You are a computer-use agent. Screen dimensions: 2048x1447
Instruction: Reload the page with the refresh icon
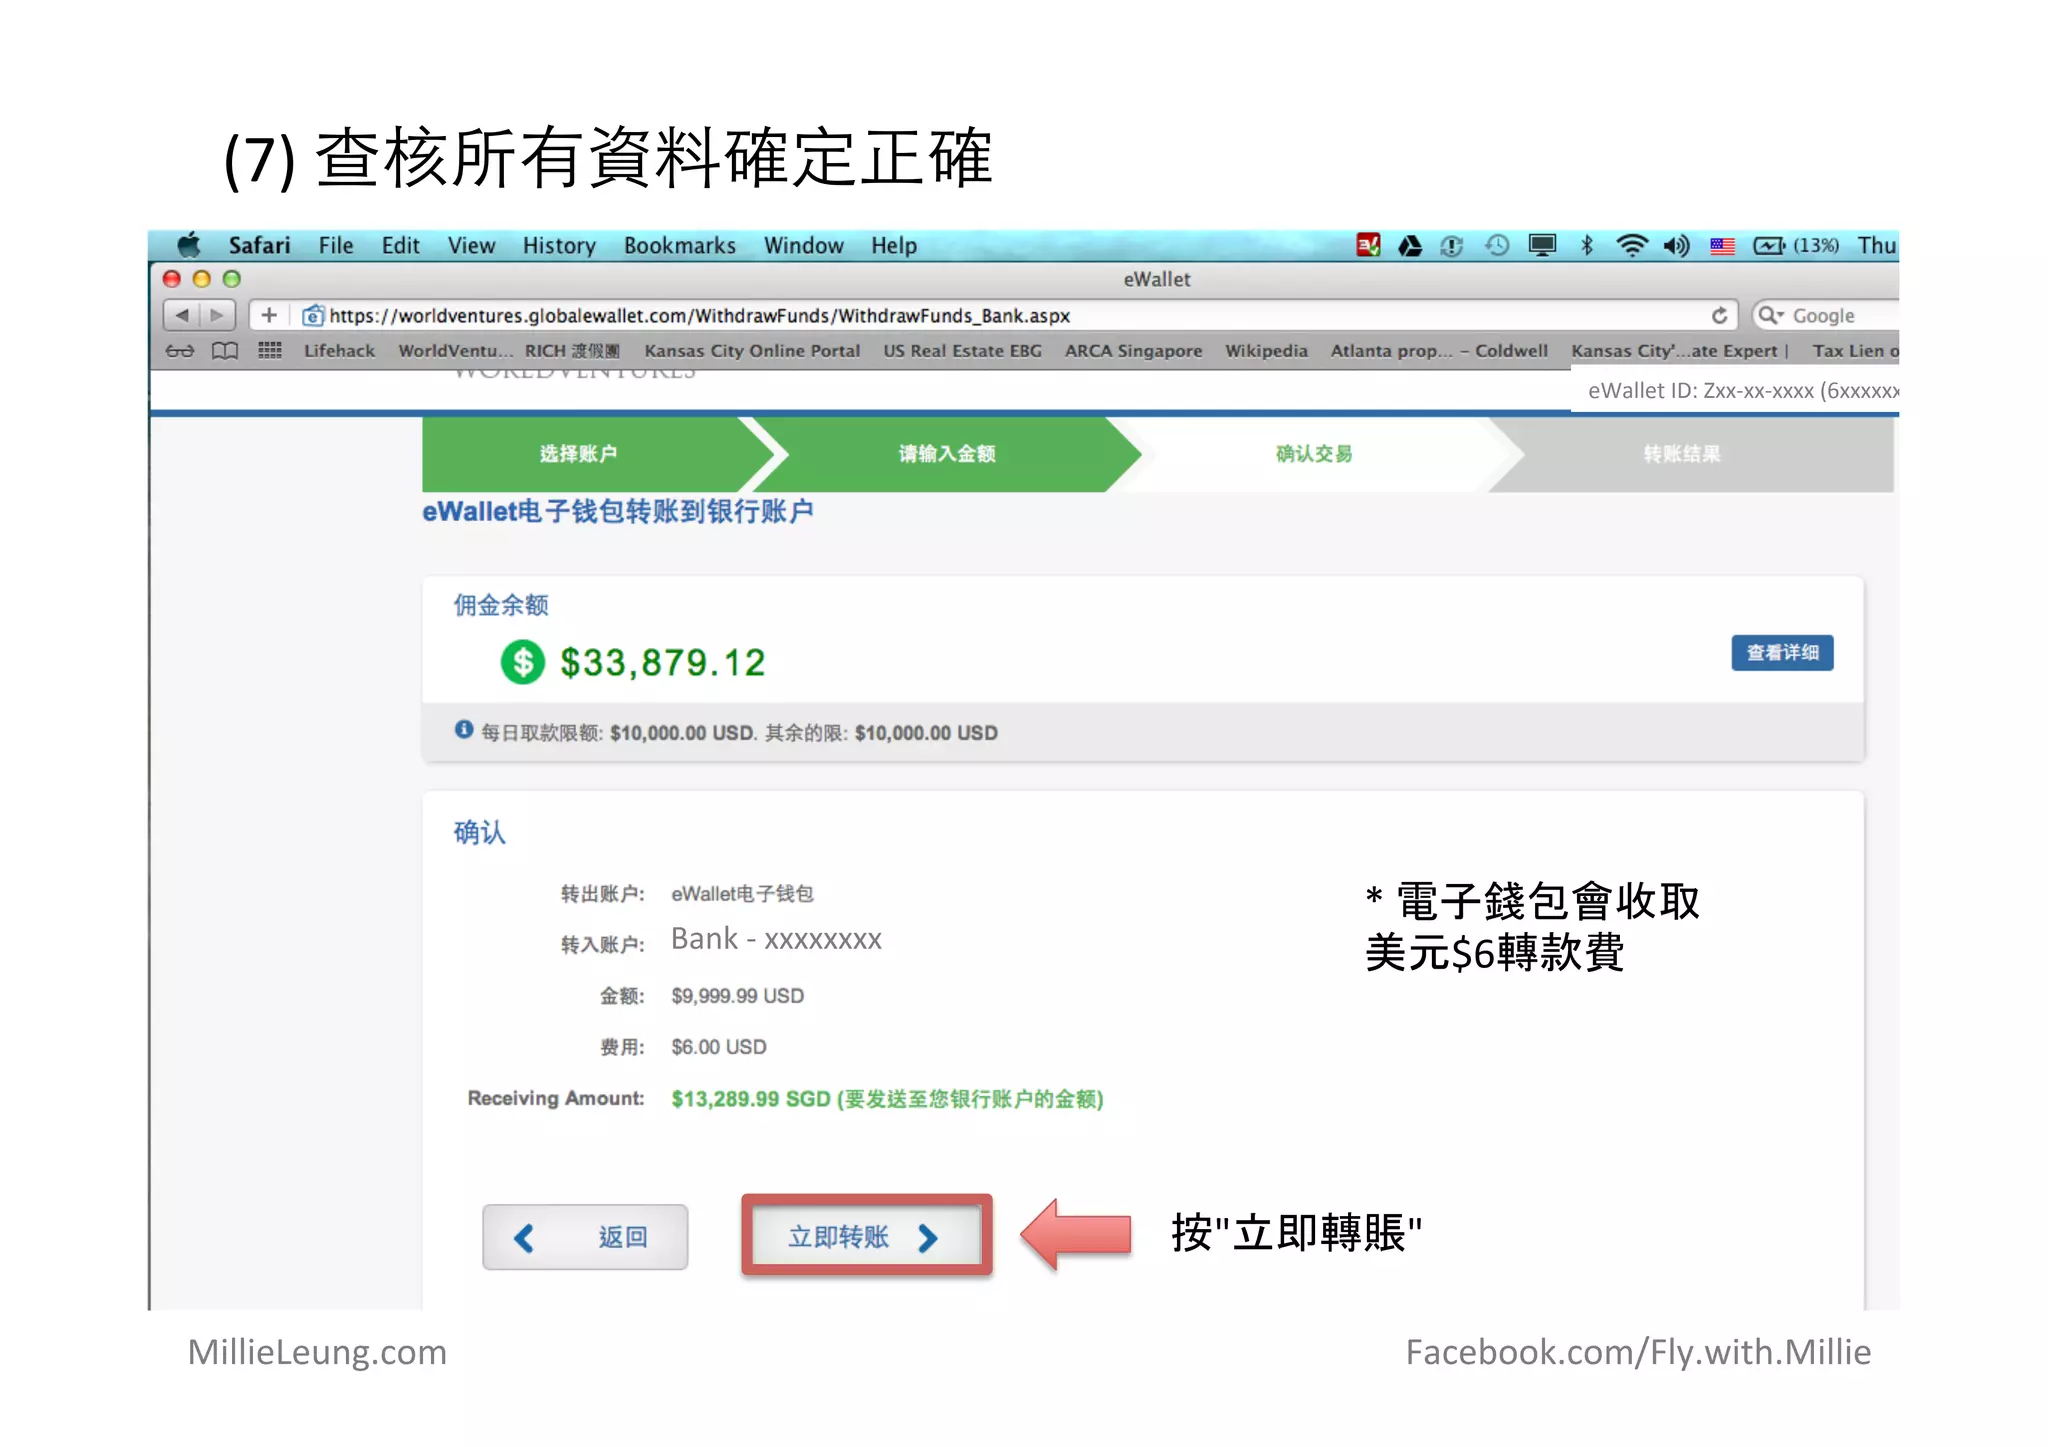(1719, 315)
